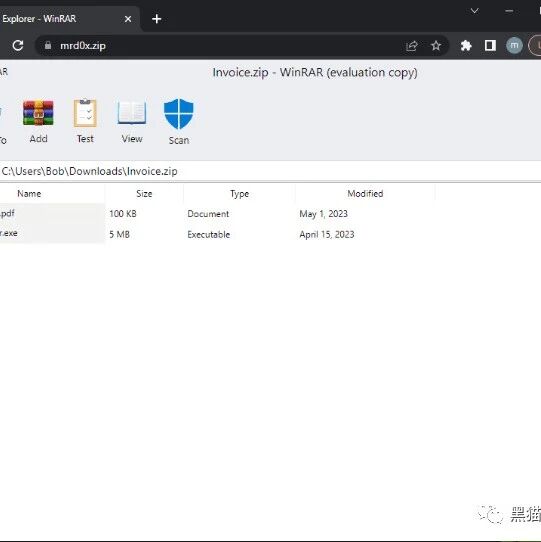Open the View book icon
541x542 pixels.
(132, 113)
